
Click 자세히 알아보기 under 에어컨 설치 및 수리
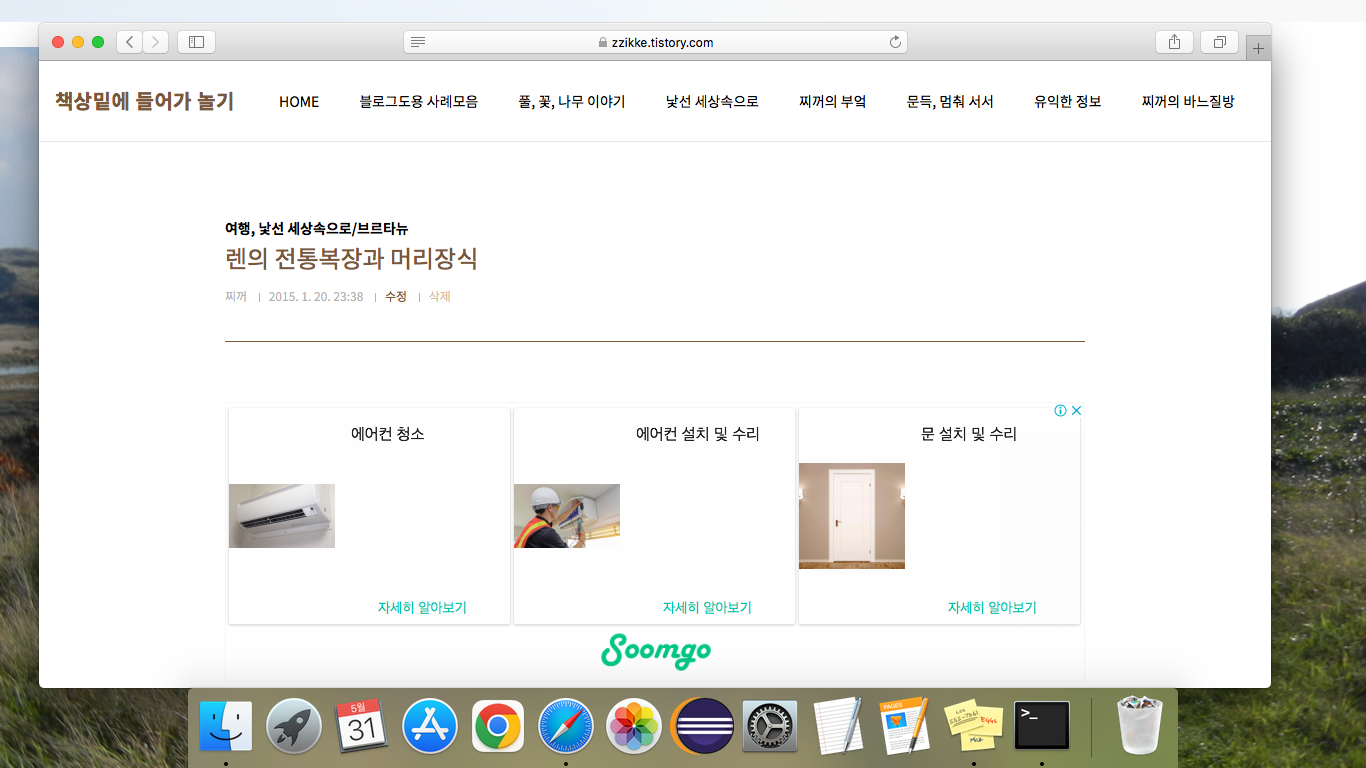coord(707,607)
